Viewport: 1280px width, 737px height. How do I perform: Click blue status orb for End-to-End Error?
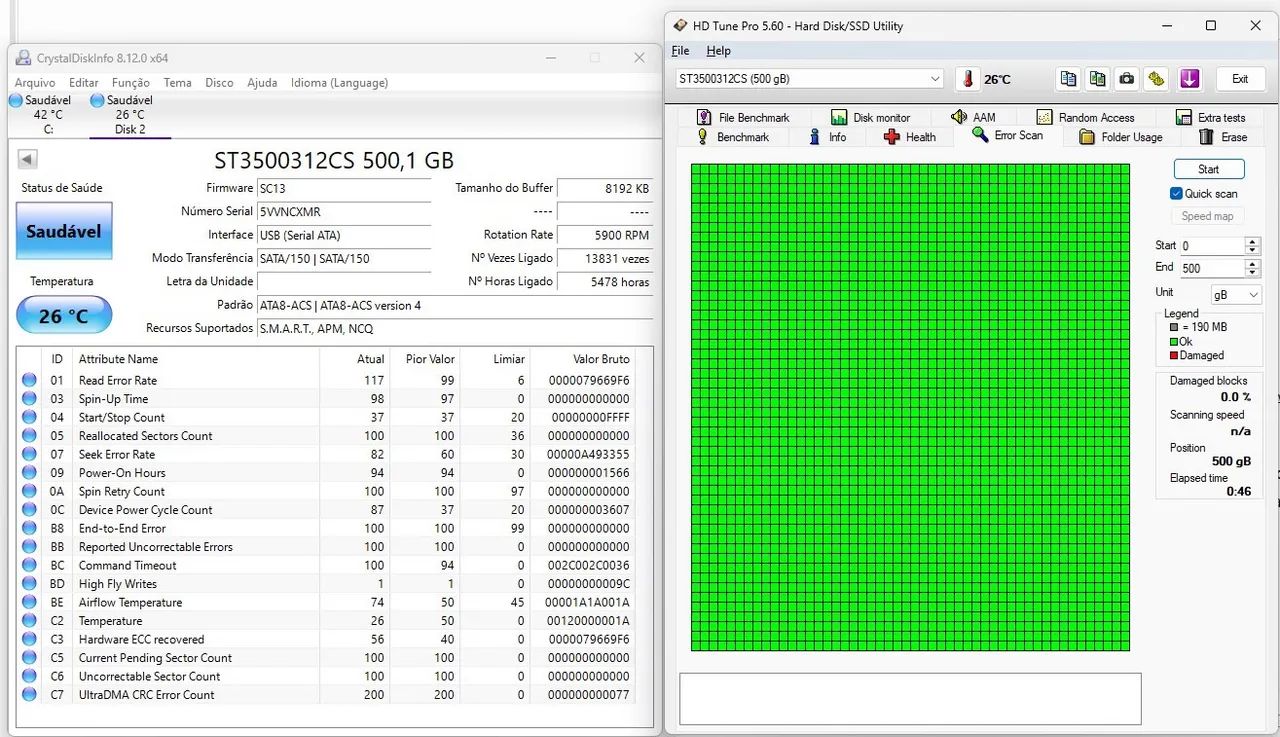tap(29, 528)
